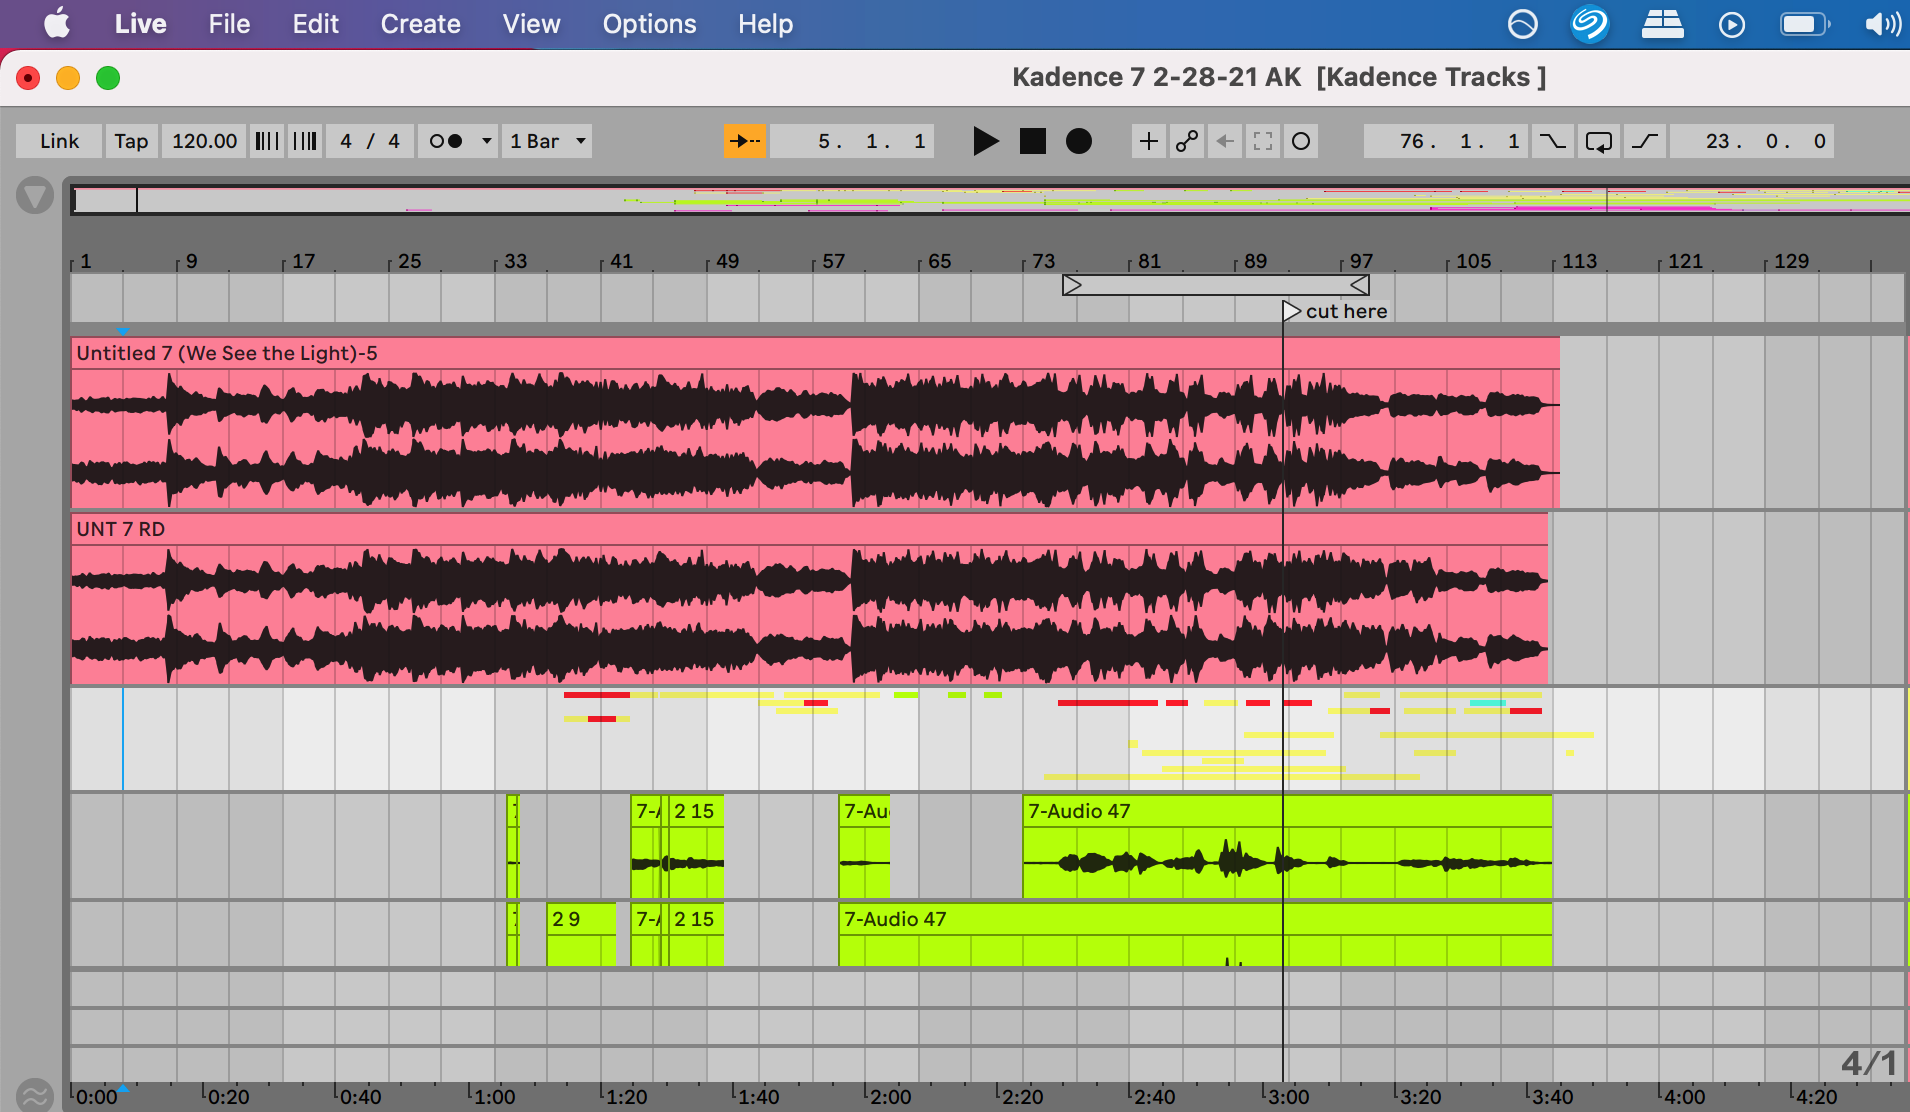The image size is (1910, 1112).
Task: Open the Create menu
Action: point(420,23)
